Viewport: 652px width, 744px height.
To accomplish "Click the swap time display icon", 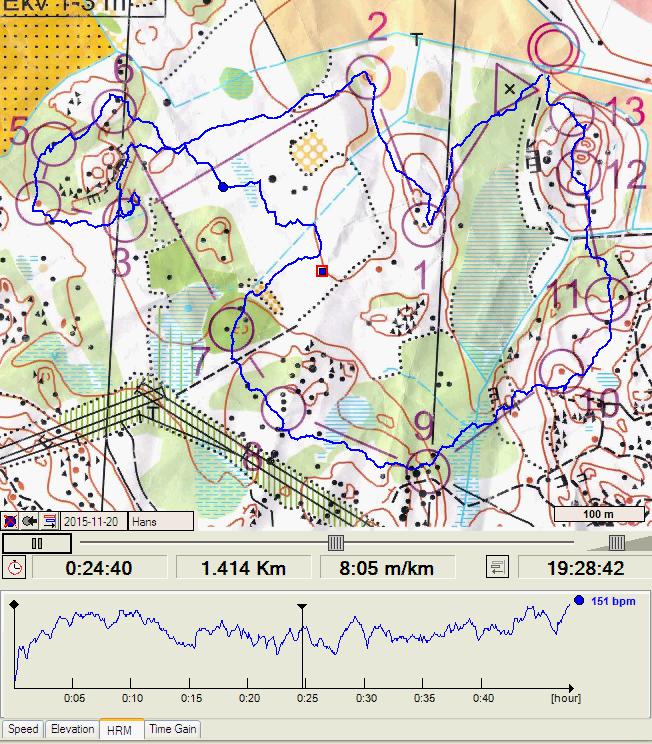I will coord(497,567).
